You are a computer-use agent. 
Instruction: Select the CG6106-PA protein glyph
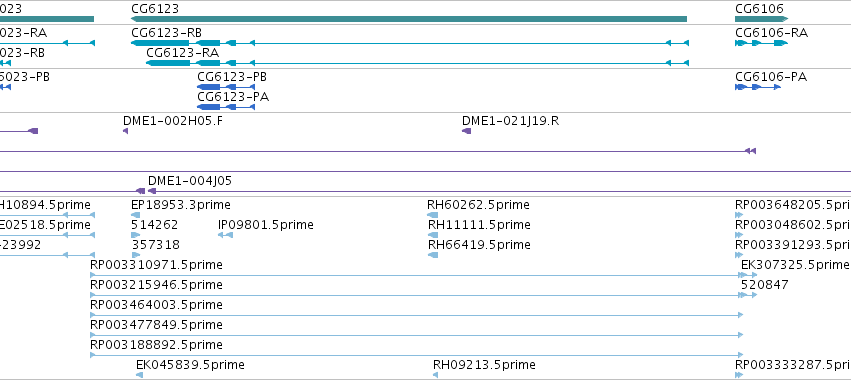point(758,87)
